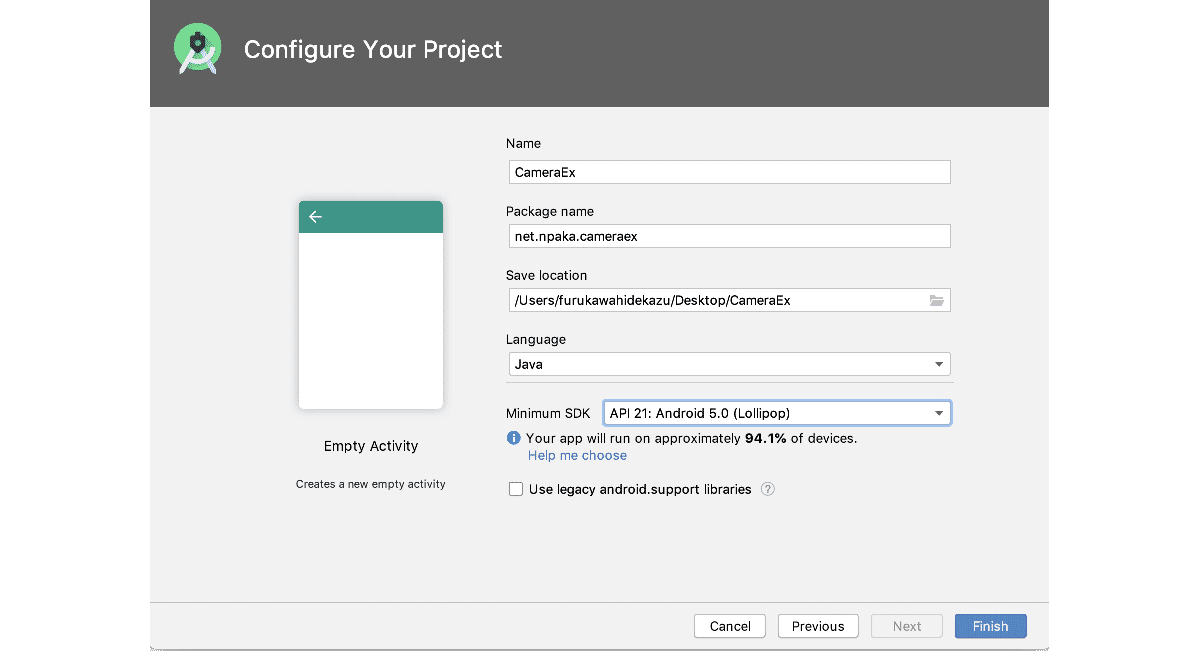Click the question mark help icon
1200x651 pixels.
tap(768, 489)
